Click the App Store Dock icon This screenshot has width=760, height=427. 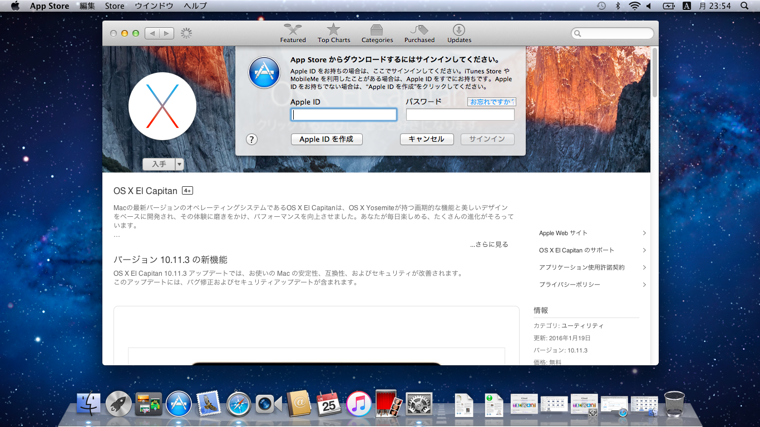pyautogui.click(x=178, y=404)
